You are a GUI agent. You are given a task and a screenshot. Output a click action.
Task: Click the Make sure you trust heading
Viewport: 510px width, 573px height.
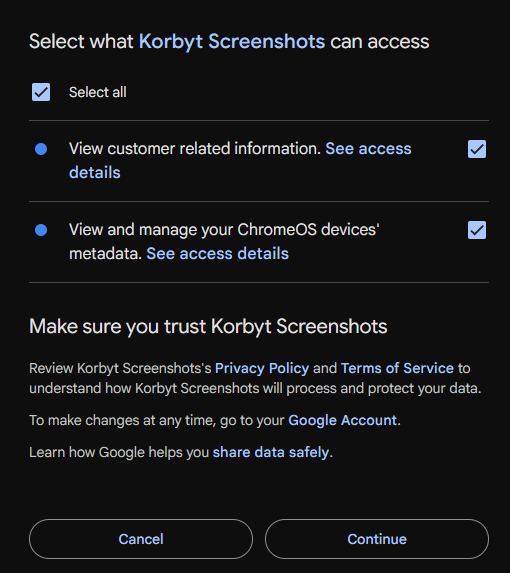(x=208, y=326)
